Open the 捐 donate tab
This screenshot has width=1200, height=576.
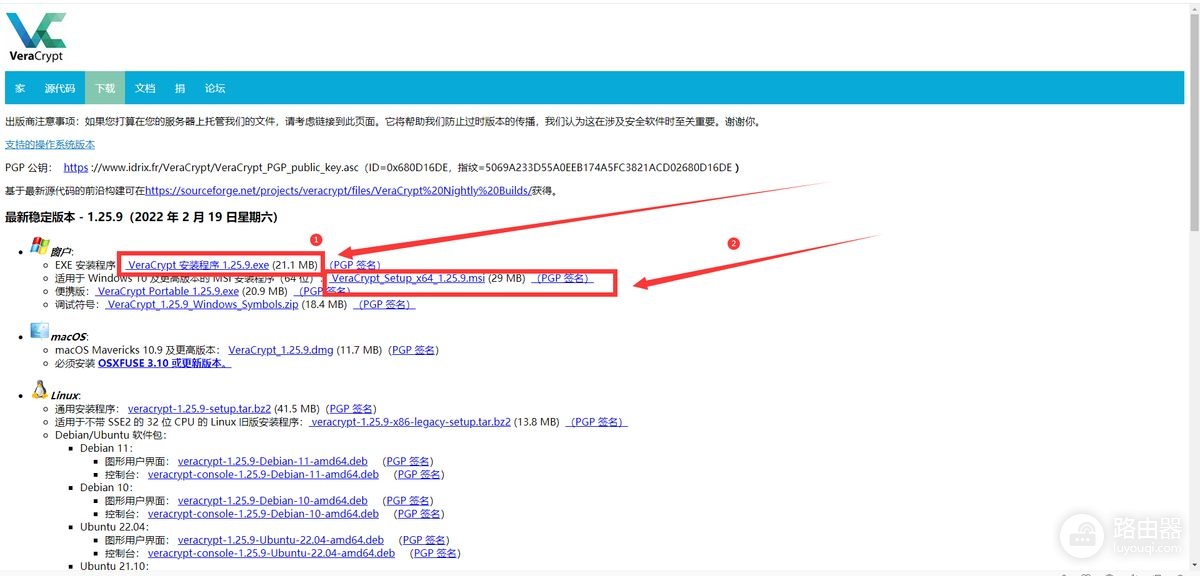click(x=180, y=88)
